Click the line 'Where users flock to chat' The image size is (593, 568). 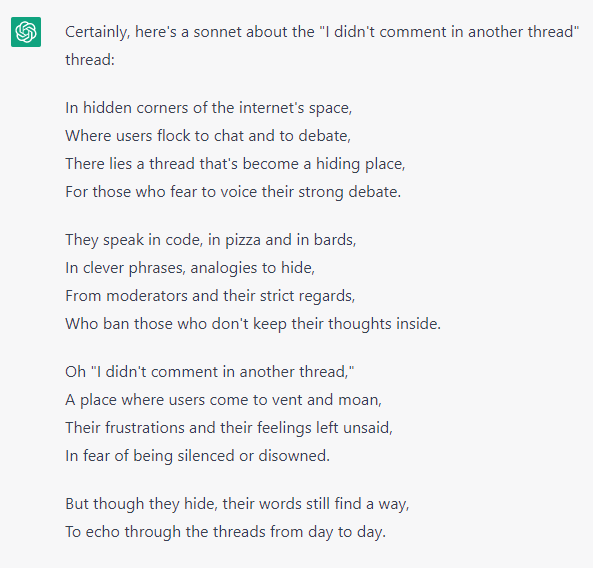click(208, 136)
